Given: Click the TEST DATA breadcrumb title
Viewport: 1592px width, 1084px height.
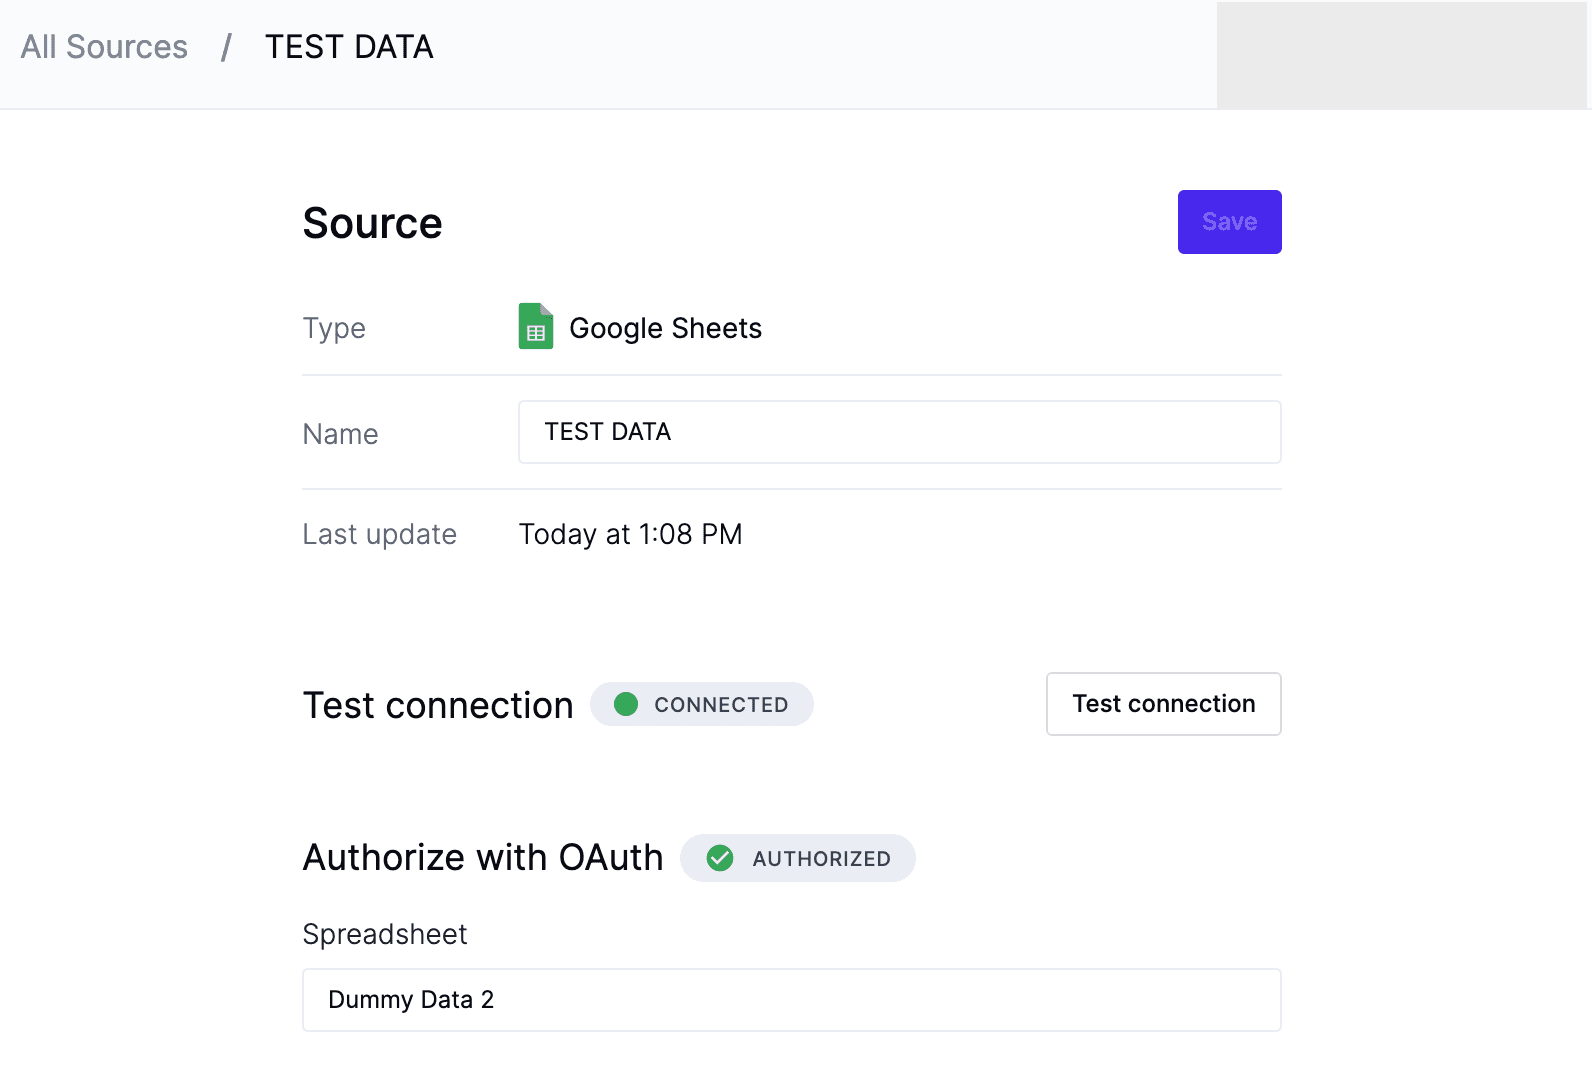Looking at the screenshot, I should [x=349, y=47].
